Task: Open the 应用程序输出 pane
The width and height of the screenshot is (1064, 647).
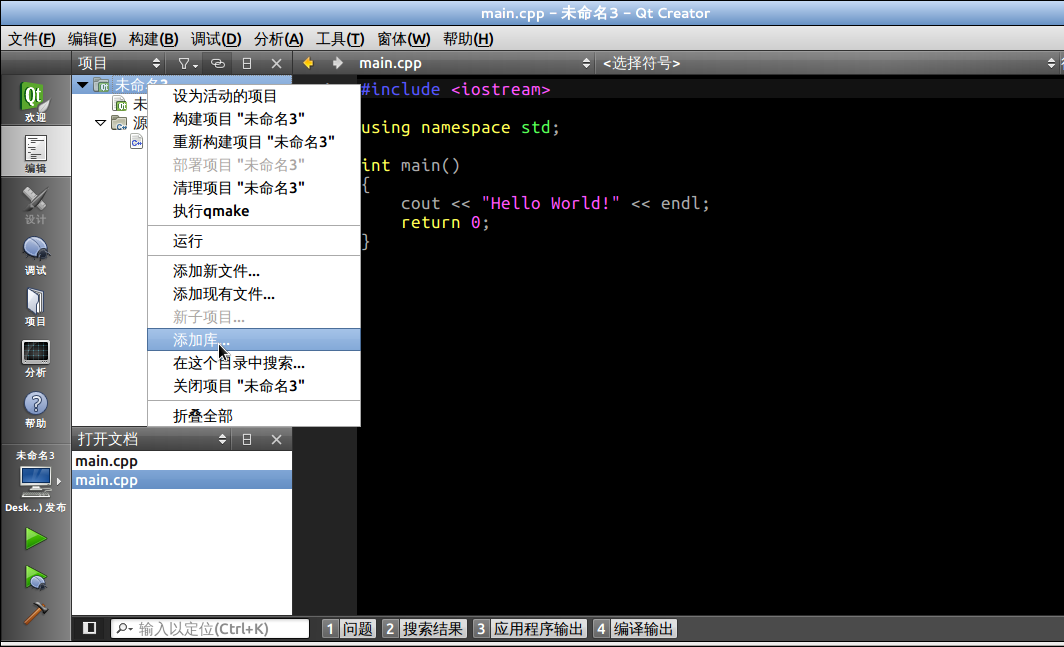Action: tap(529, 629)
